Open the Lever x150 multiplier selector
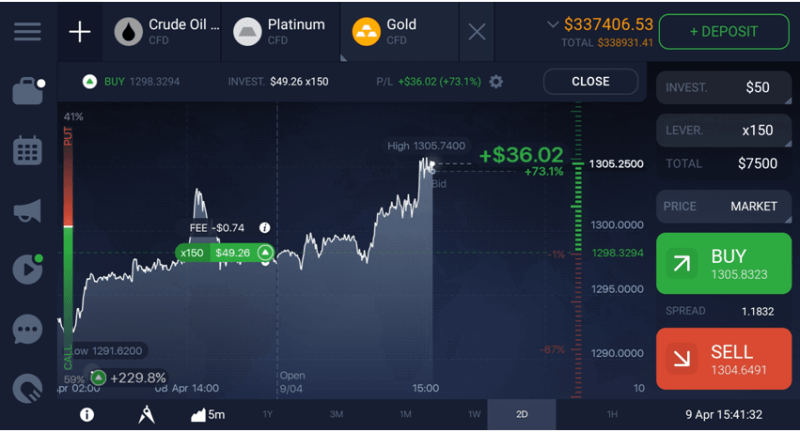This screenshot has height=432, width=800. tap(723, 130)
